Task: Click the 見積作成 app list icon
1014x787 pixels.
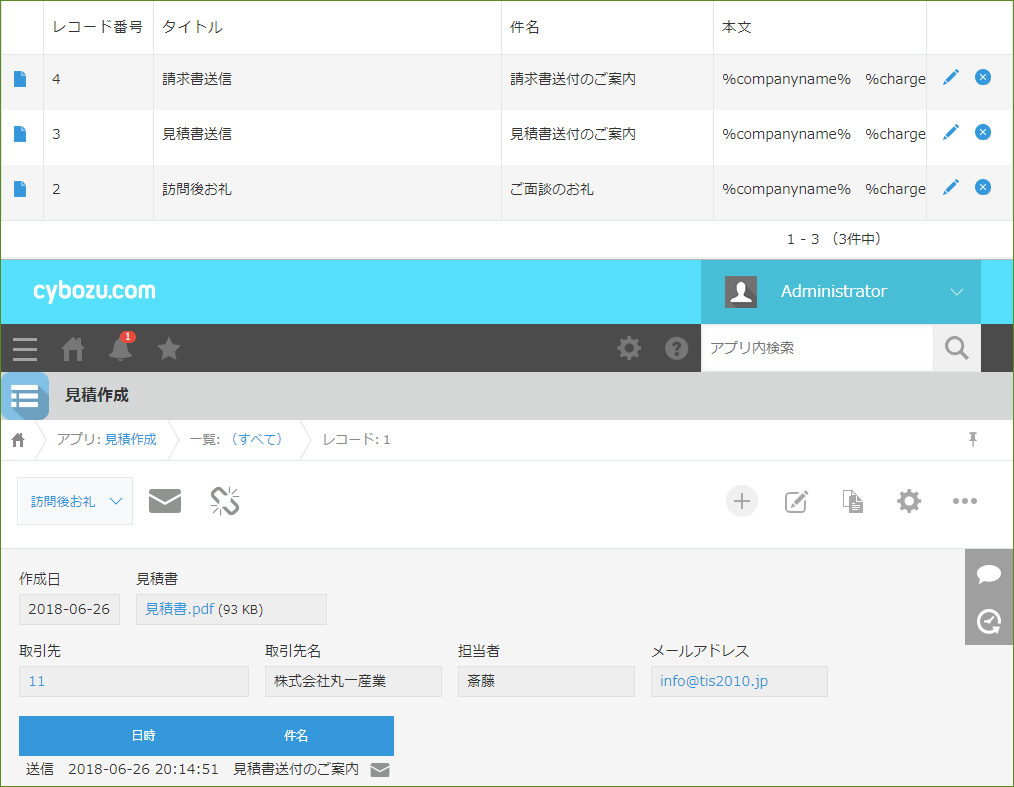Action: click(25, 396)
